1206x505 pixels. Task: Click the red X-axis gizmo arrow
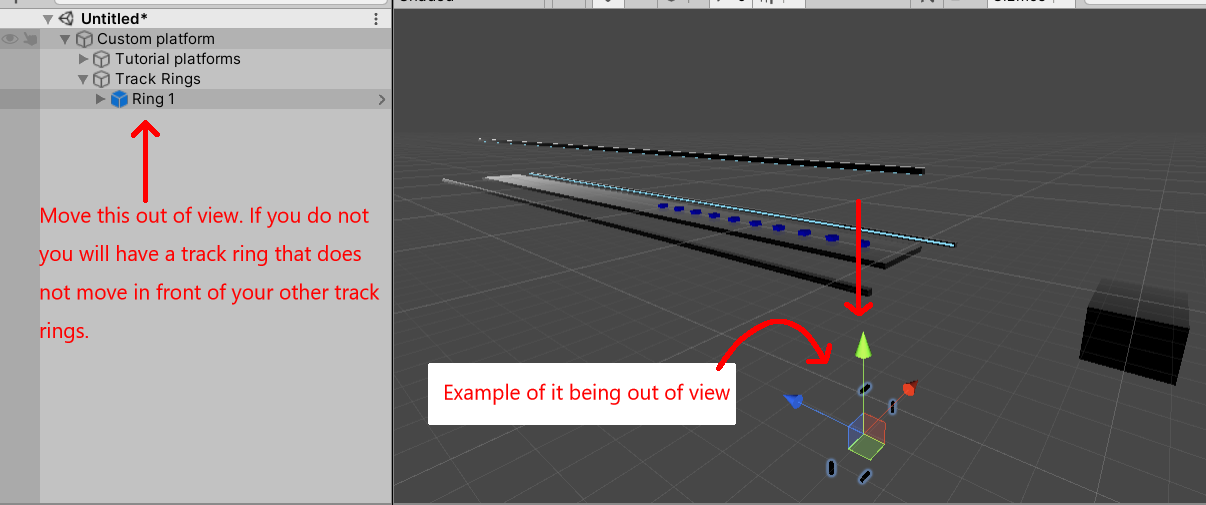tap(909, 388)
